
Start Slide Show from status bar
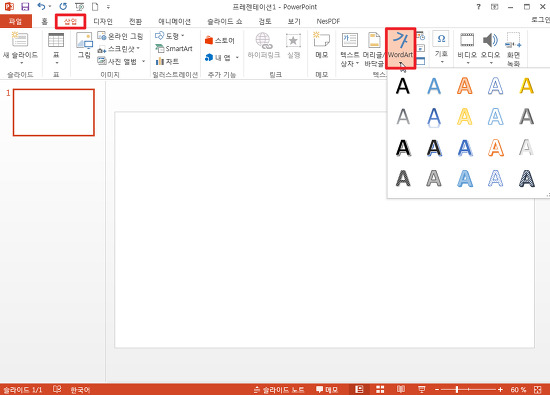pos(422,389)
